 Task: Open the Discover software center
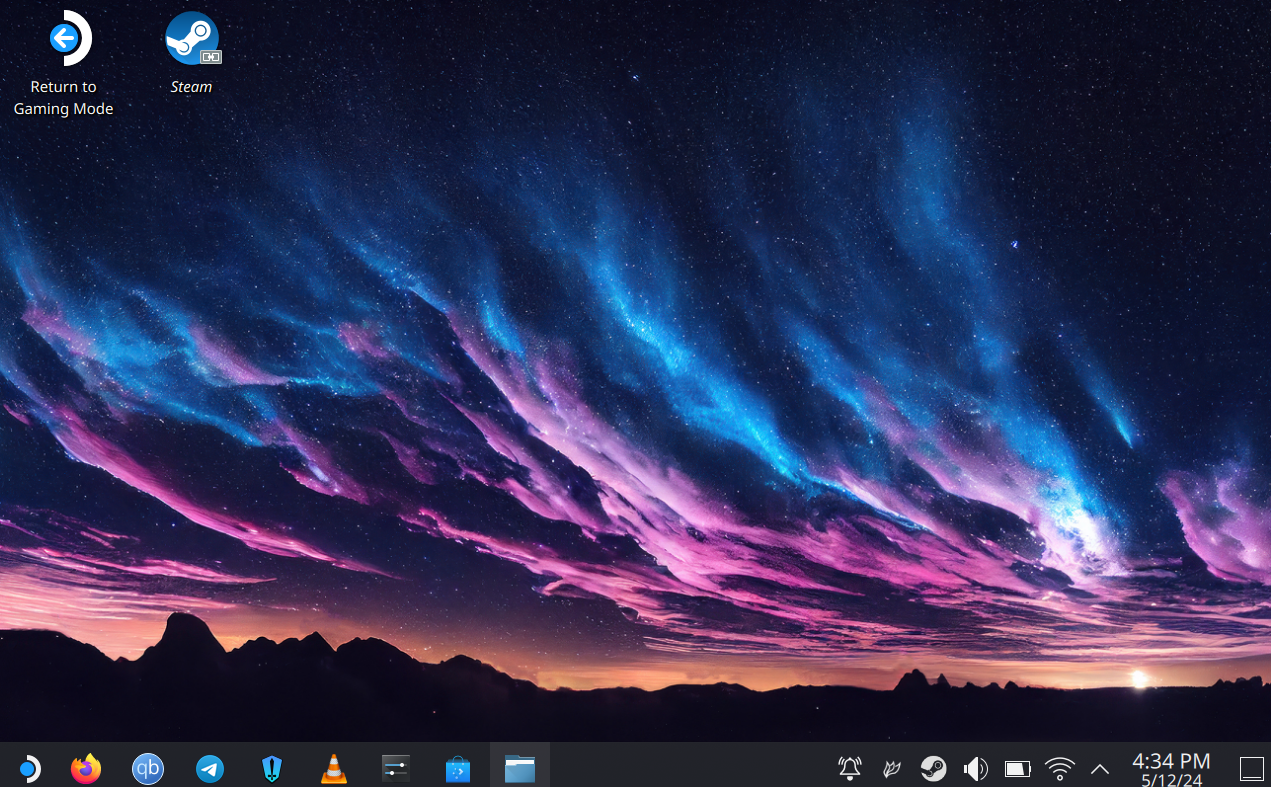pos(457,768)
